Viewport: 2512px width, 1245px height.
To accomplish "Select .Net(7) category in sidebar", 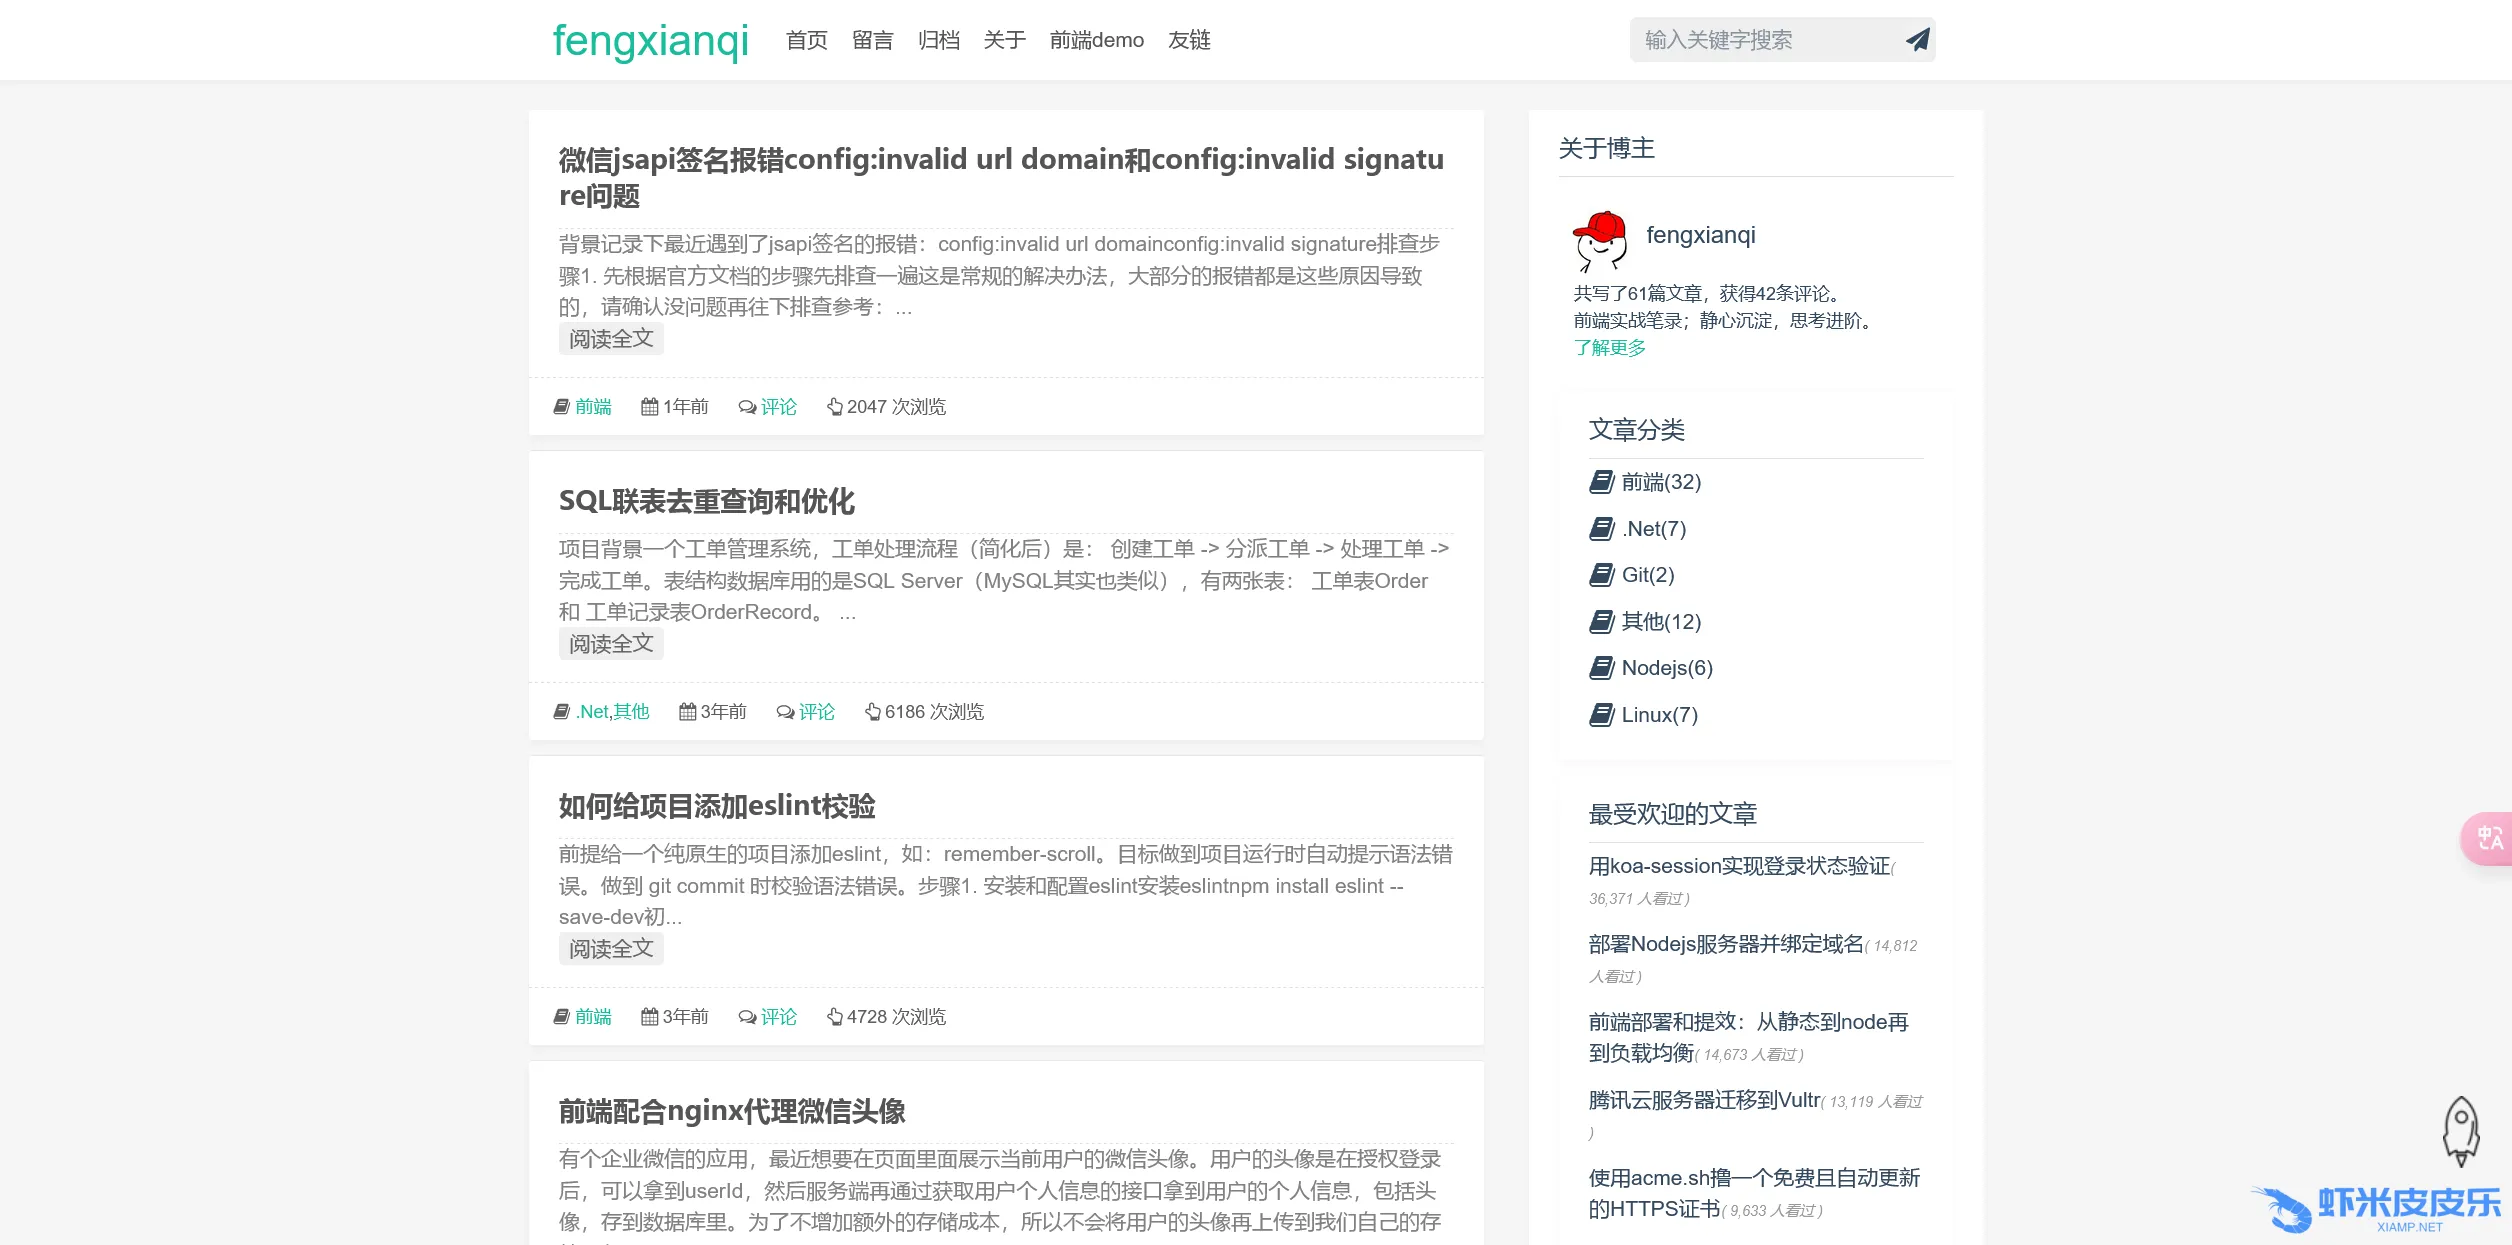I will (1653, 529).
